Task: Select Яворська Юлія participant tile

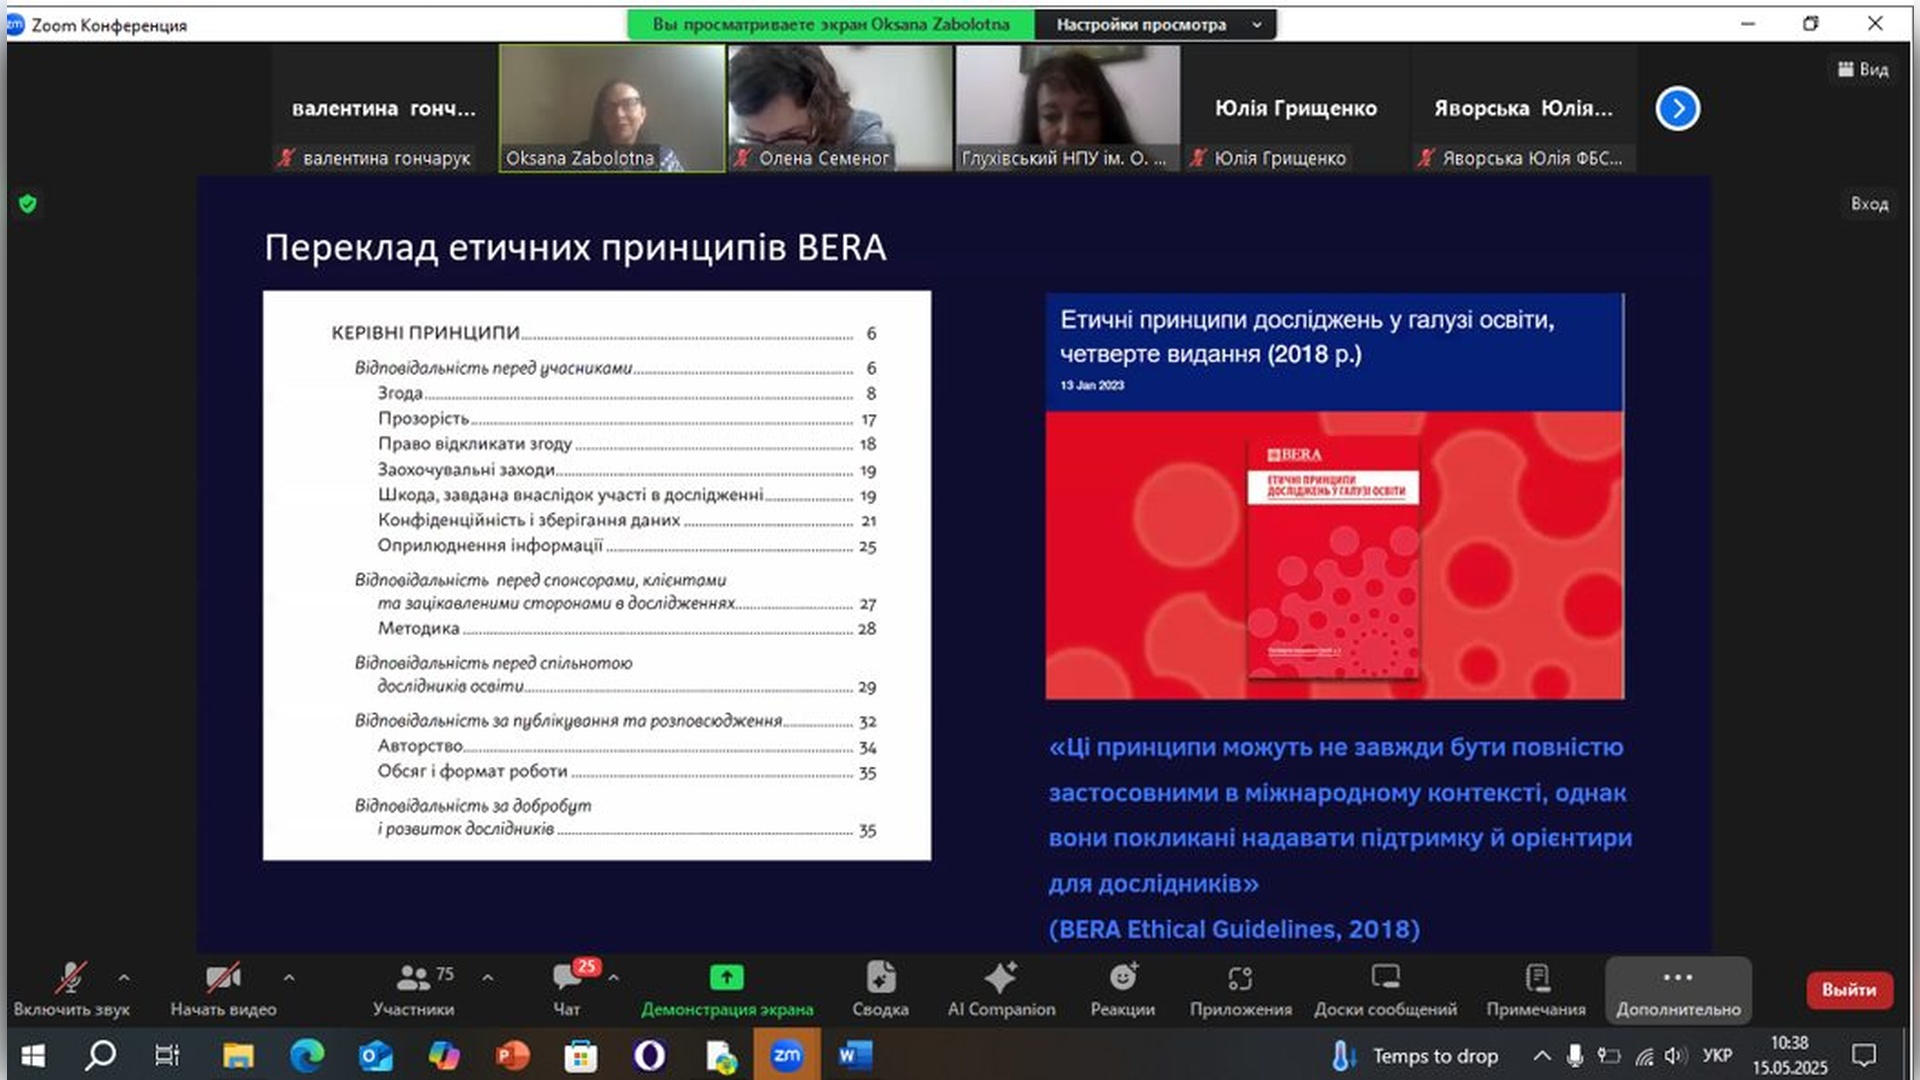Action: pyautogui.click(x=1524, y=108)
